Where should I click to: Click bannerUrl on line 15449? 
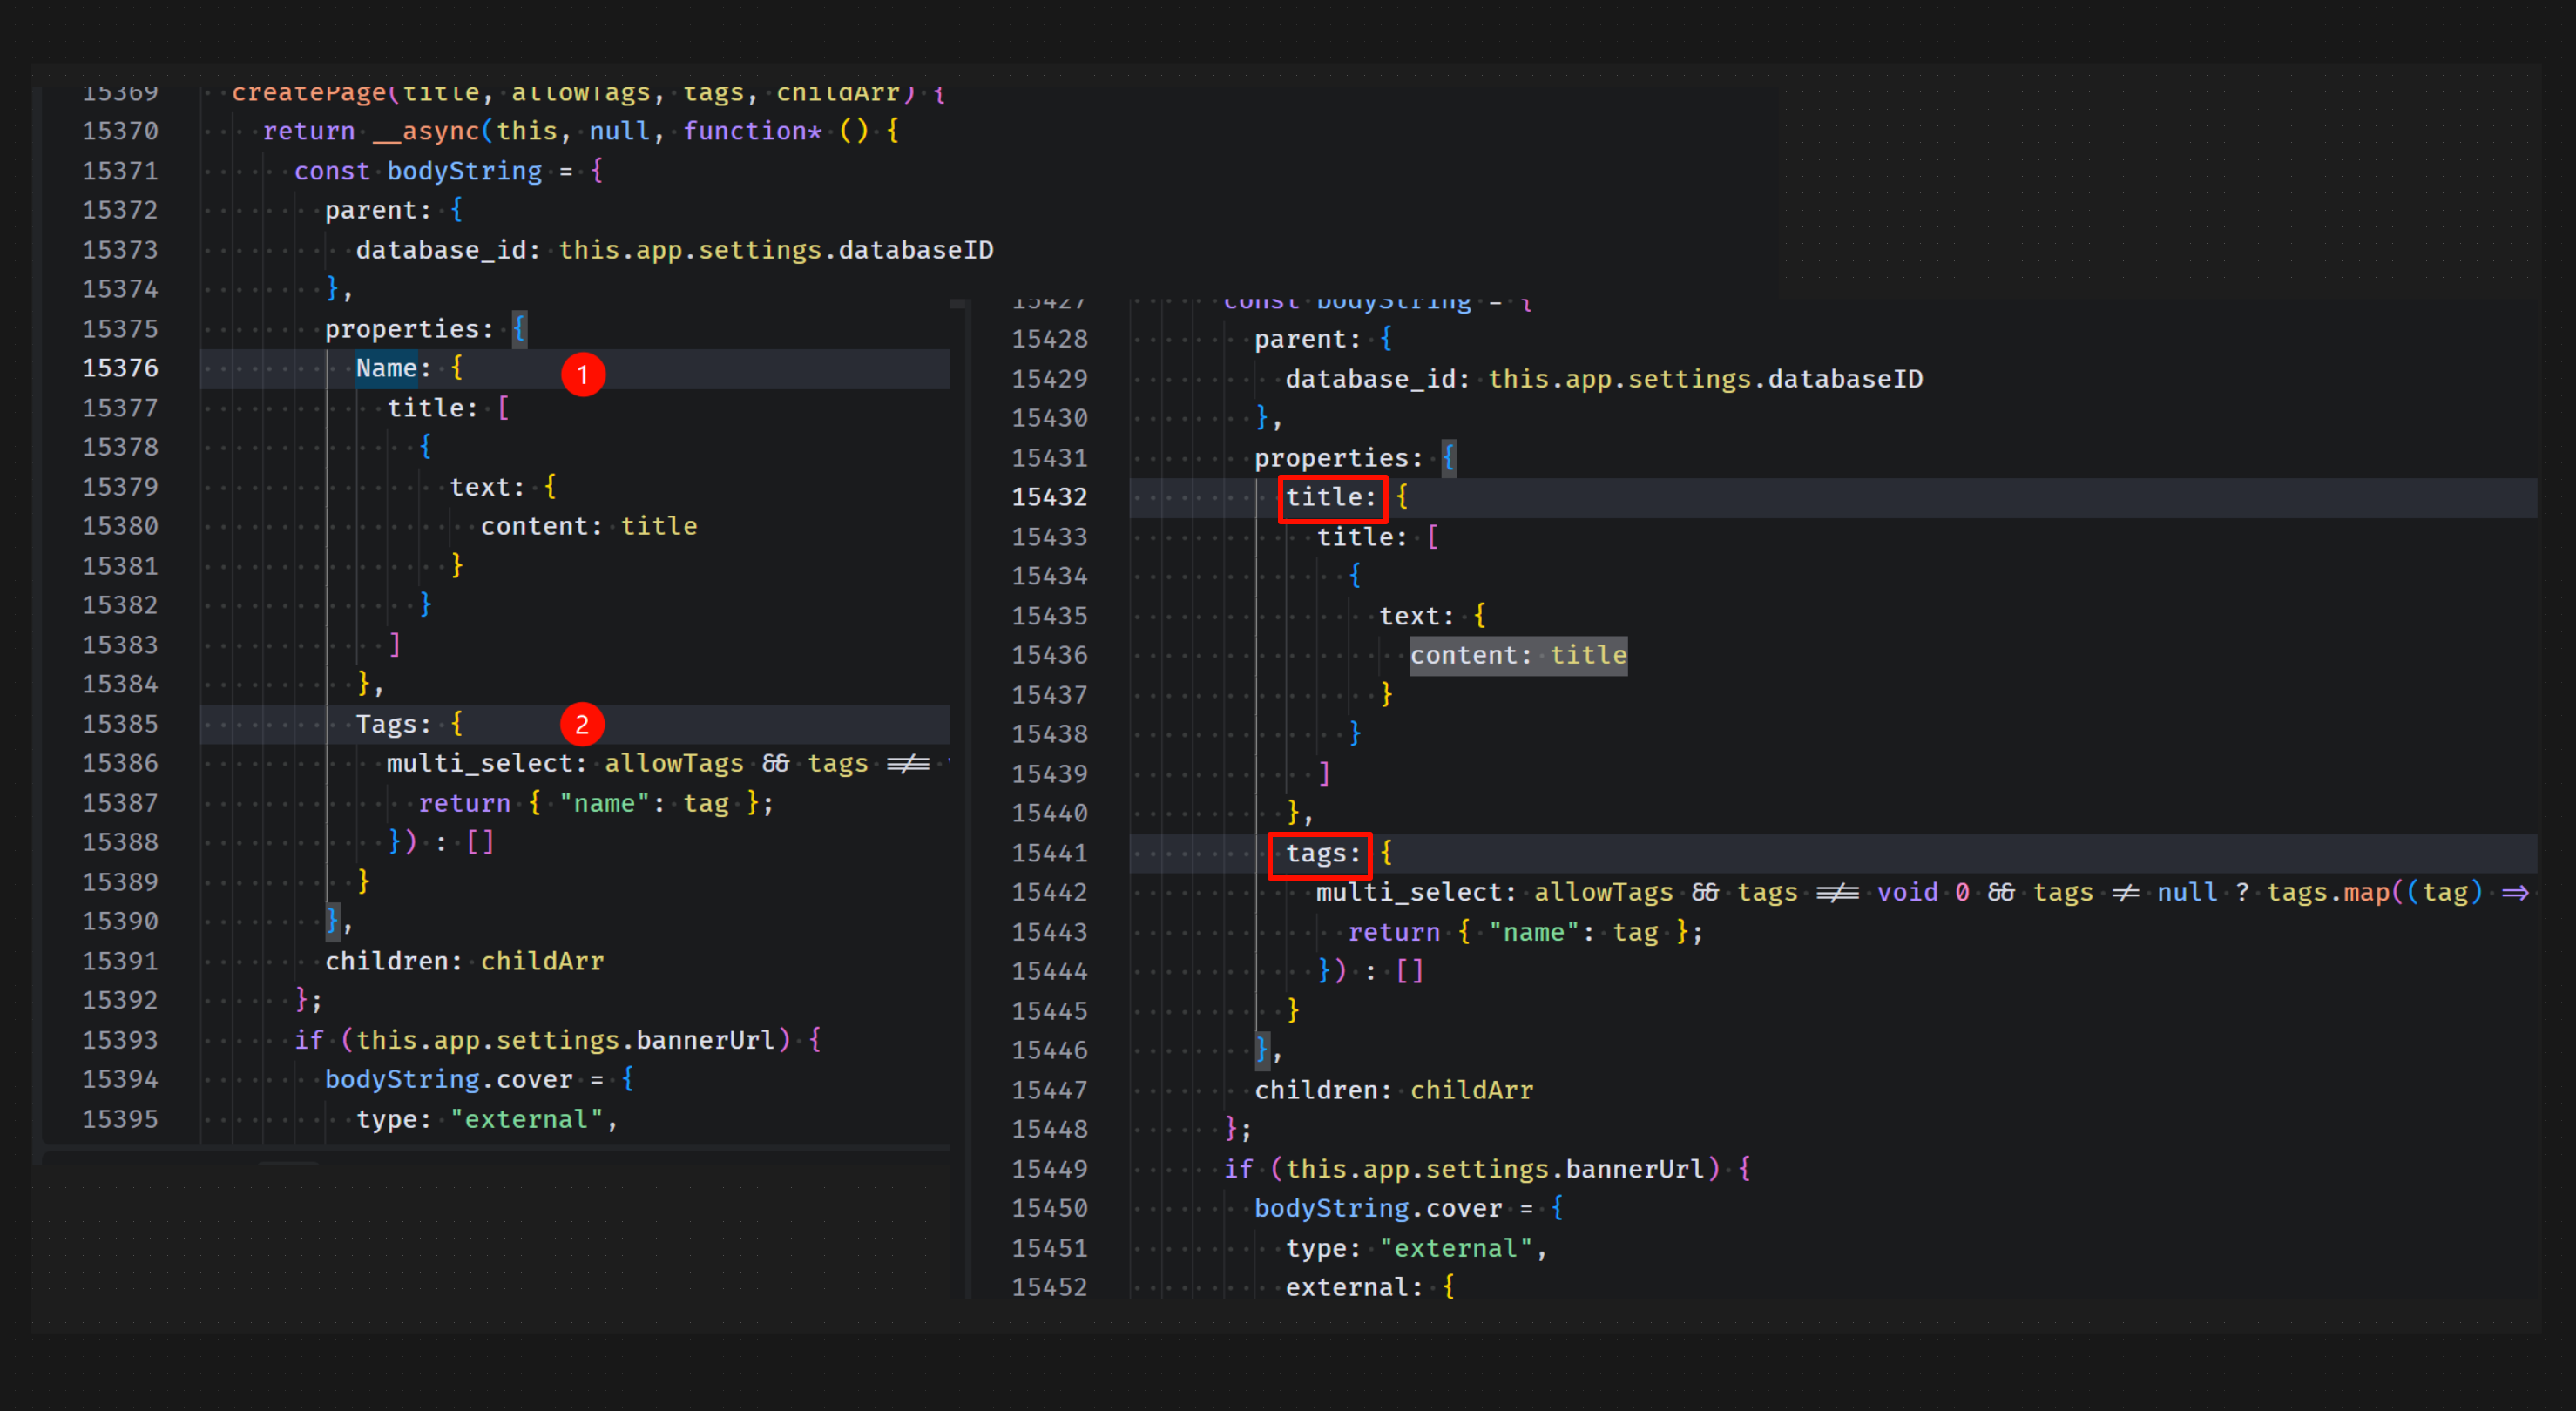pos(1634,1169)
